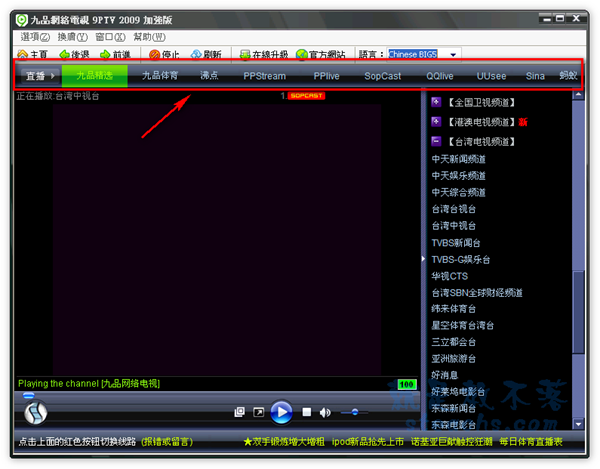Click the fullscreen popup icon in player controls

pyautogui.click(x=259, y=412)
